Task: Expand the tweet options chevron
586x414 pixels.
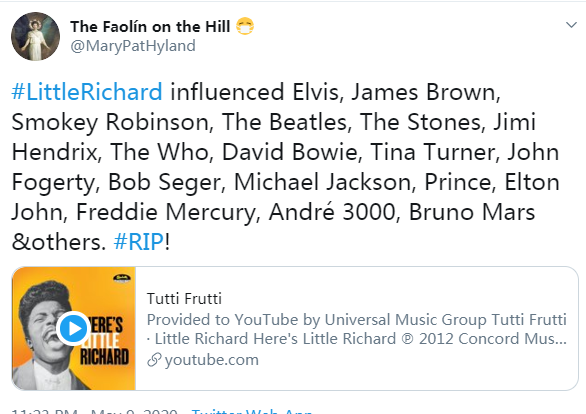Action: pos(571,25)
